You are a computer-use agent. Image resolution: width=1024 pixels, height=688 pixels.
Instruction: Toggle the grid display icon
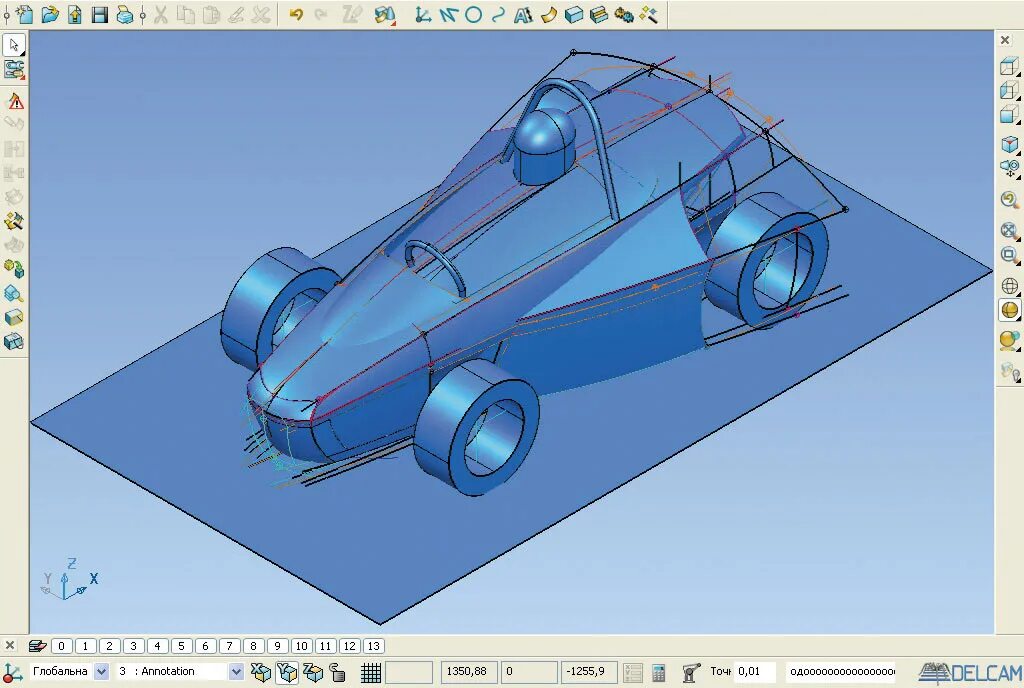pyautogui.click(x=371, y=672)
